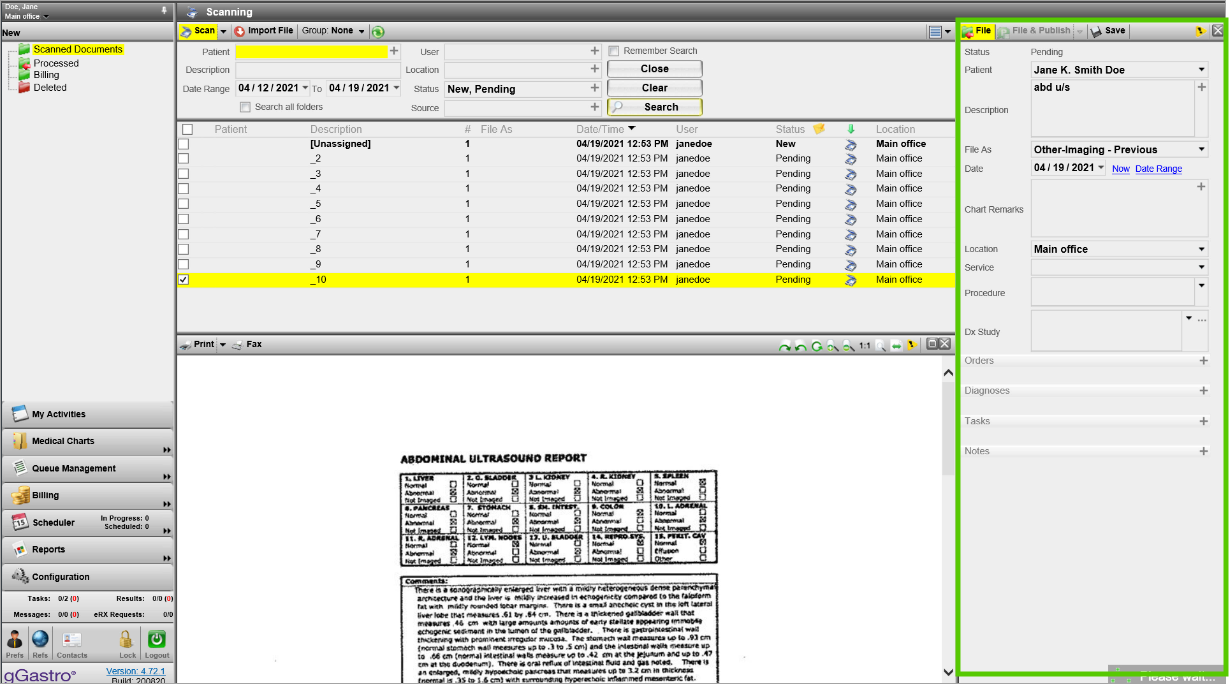The width and height of the screenshot is (1230, 684).
Task: Open the view options icon in Scanning toolbar
Action: pos(935,32)
